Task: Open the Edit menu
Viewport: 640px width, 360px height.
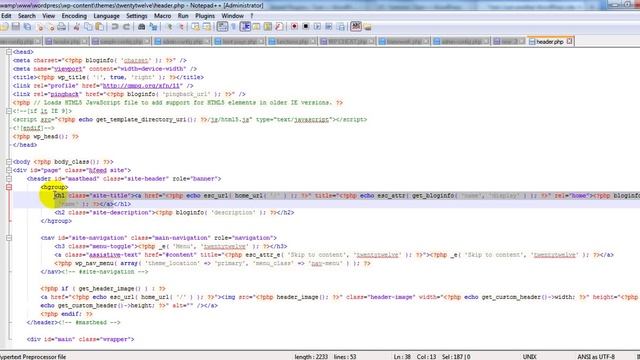Action: [6, 16]
